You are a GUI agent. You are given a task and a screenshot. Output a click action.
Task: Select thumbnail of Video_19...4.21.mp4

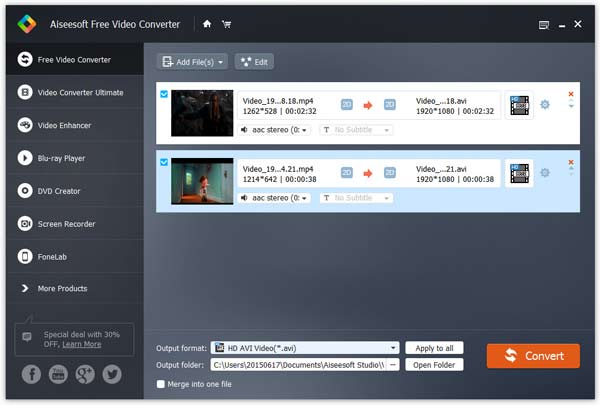[x=202, y=181]
